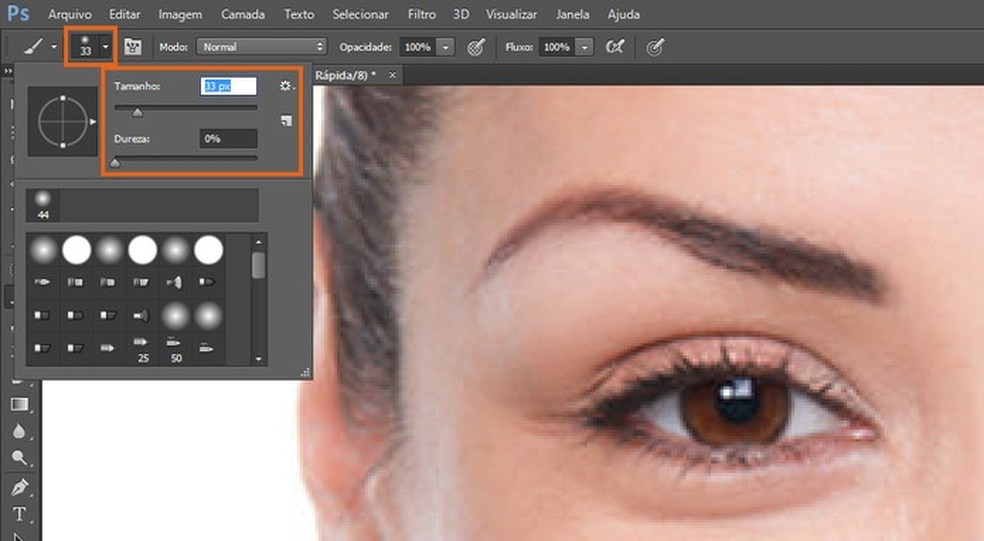The height and width of the screenshot is (541, 984).
Task: Open the Camada menu
Action: point(245,15)
